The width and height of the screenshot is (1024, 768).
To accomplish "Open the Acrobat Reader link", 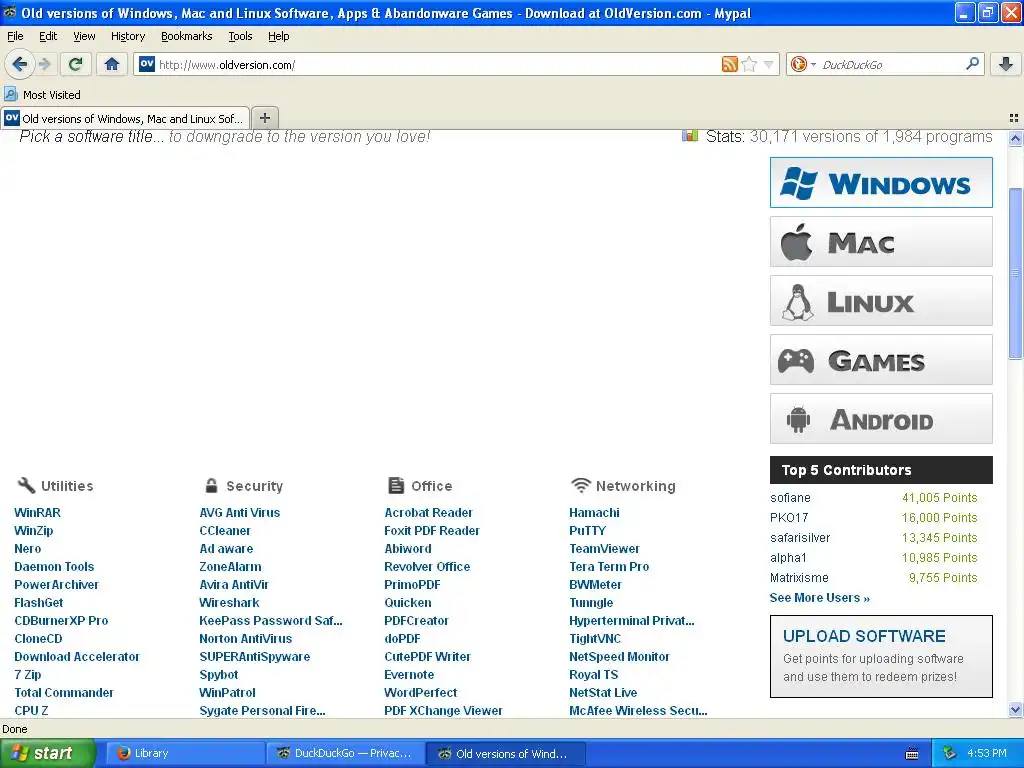I will [428, 513].
